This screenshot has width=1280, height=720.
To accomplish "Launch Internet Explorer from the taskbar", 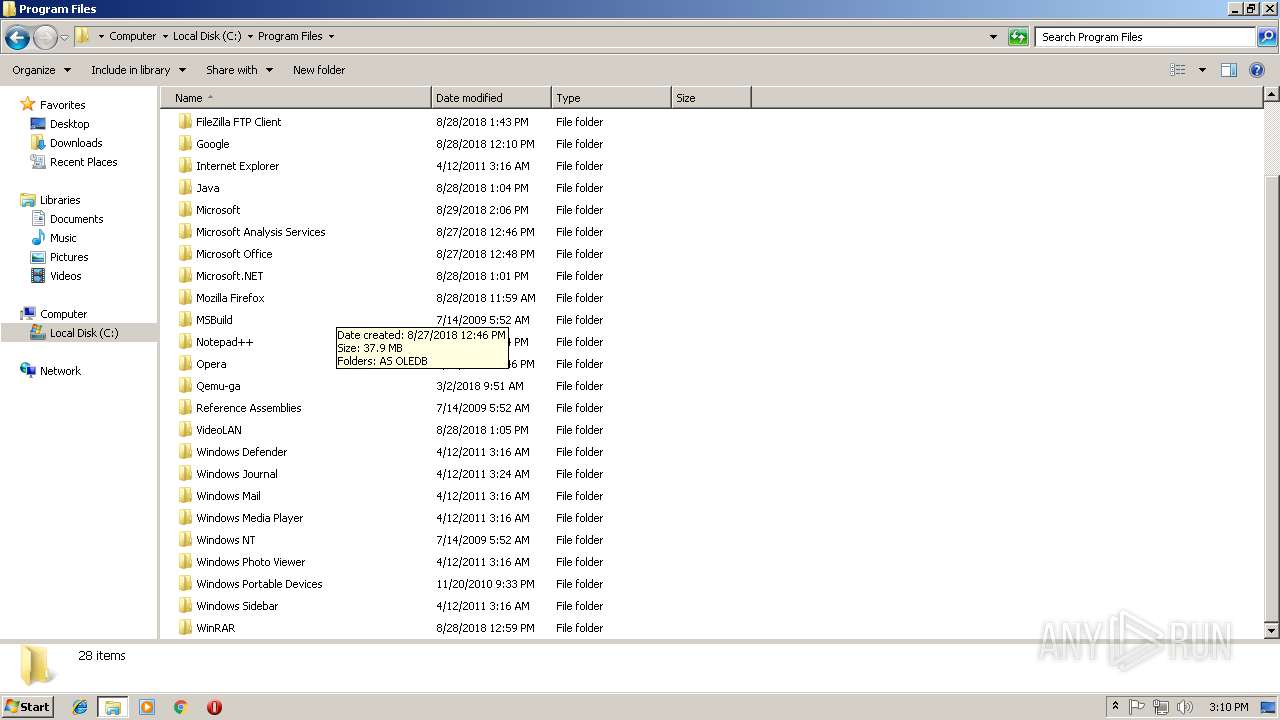I will tap(80, 707).
